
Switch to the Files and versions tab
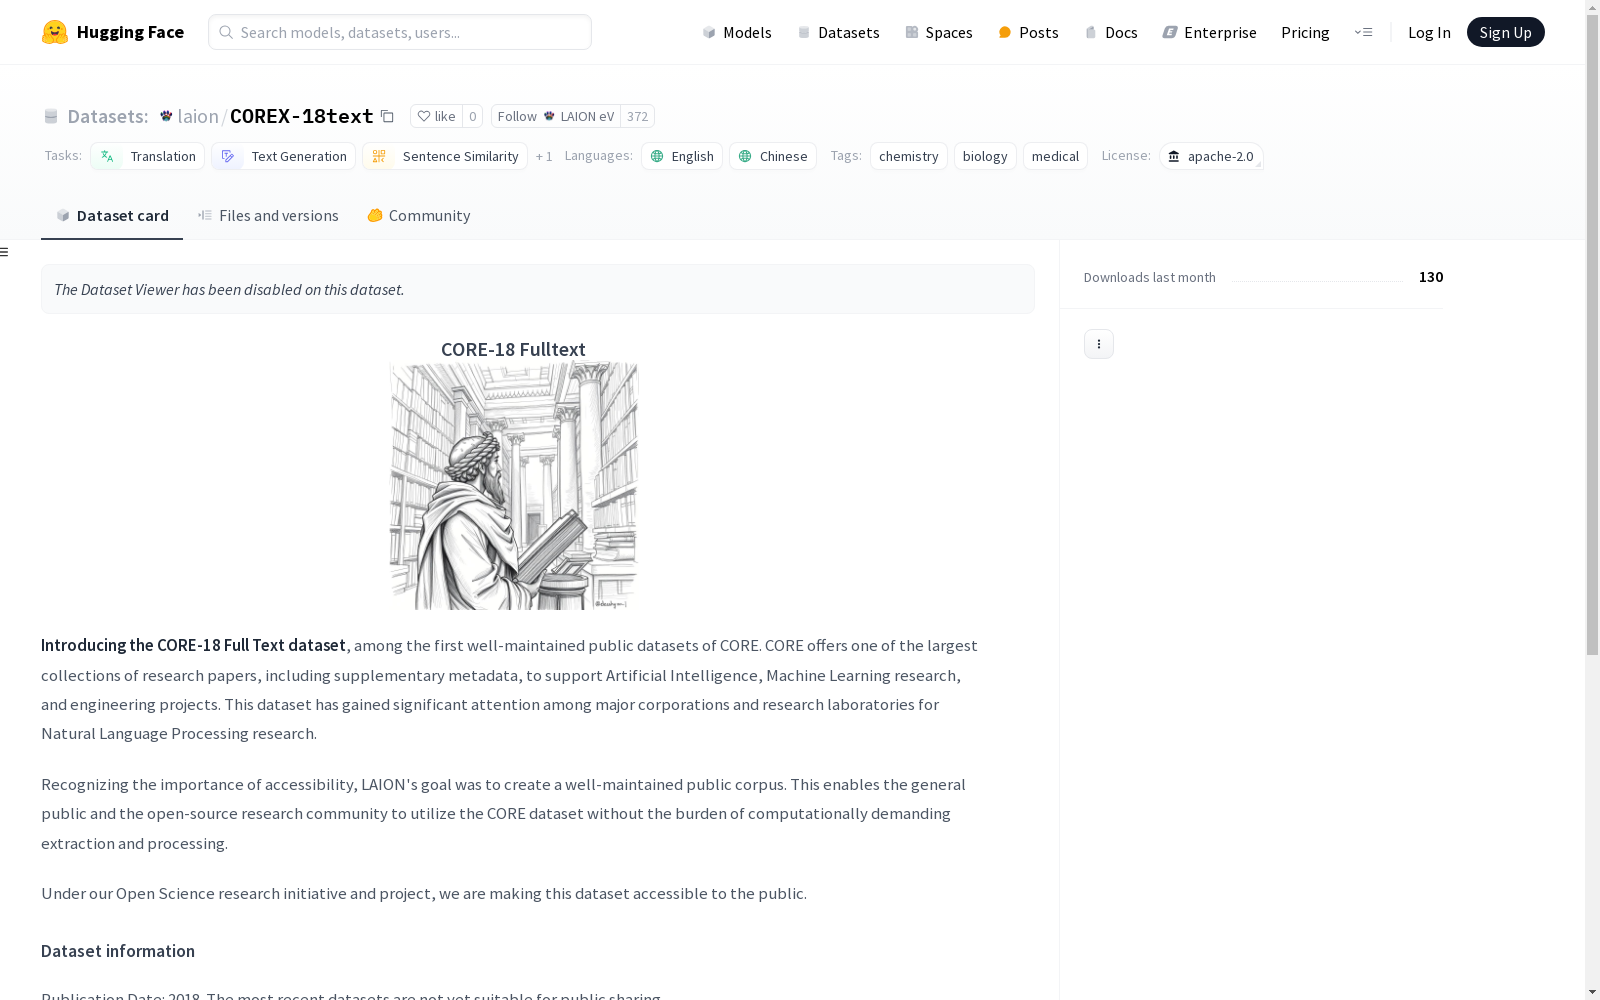tap(268, 216)
